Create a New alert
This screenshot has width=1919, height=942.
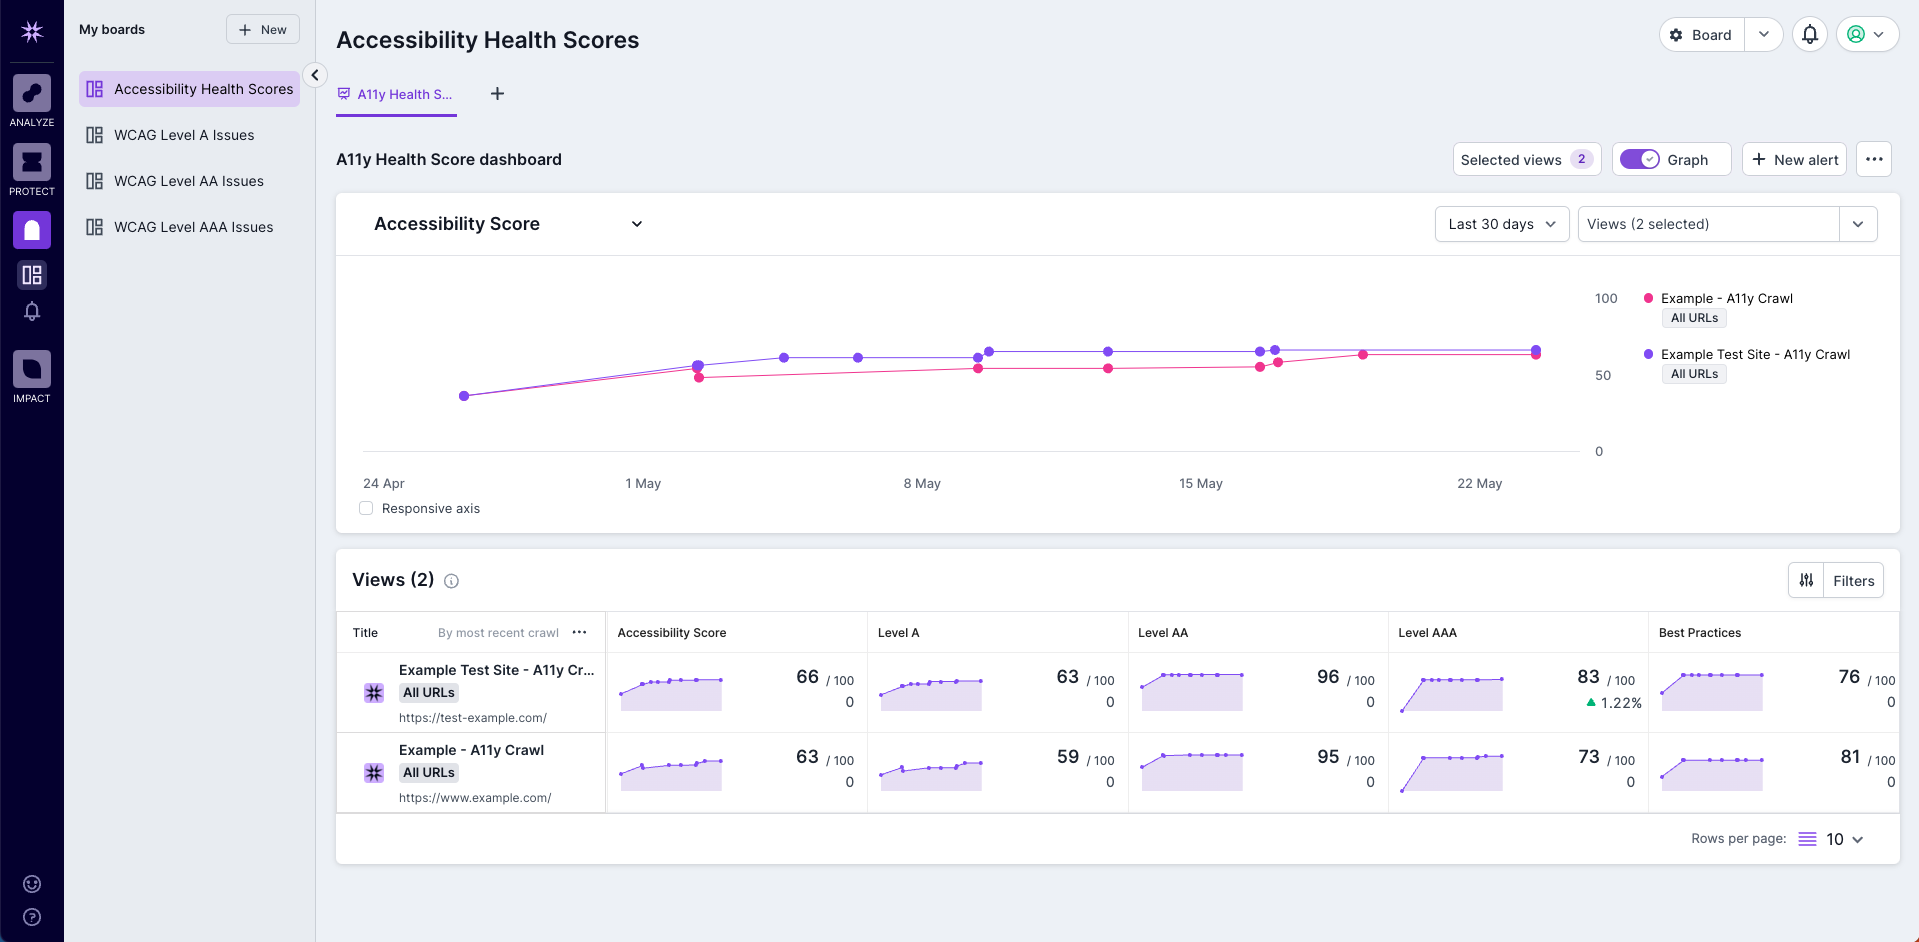point(1794,159)
